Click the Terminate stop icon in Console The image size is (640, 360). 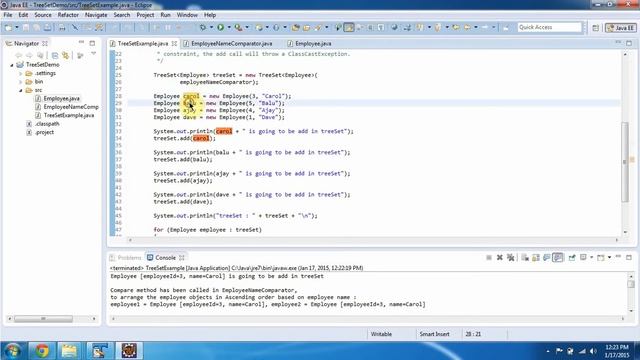pos(489,258)
